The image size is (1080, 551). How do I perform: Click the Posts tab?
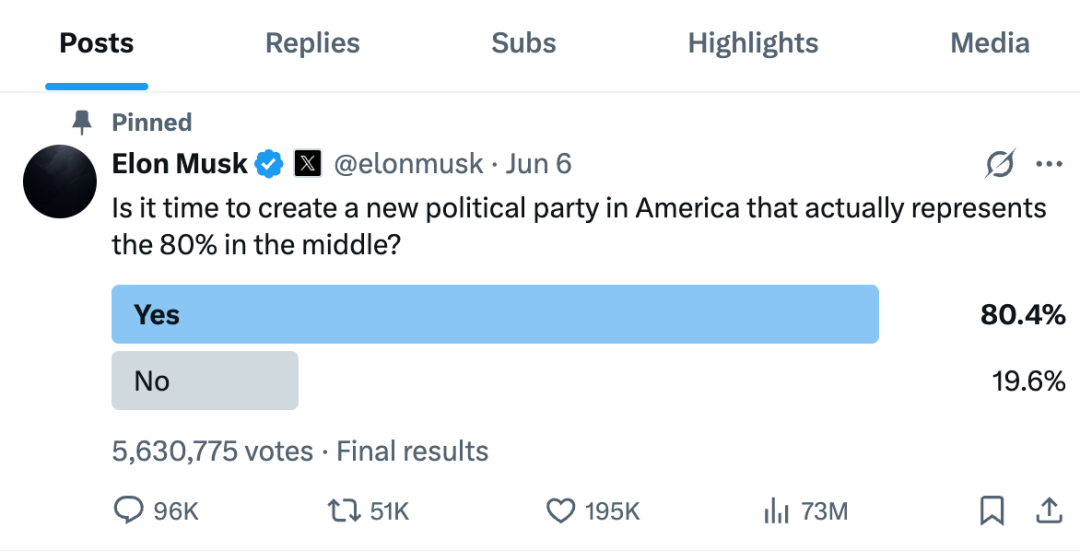(x=96, y=44)
